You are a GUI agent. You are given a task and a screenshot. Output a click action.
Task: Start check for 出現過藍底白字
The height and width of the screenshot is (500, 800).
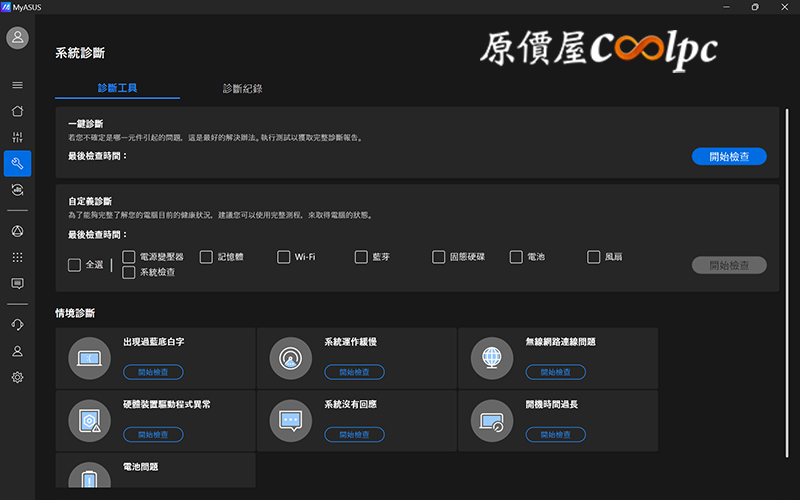[153, 372]
